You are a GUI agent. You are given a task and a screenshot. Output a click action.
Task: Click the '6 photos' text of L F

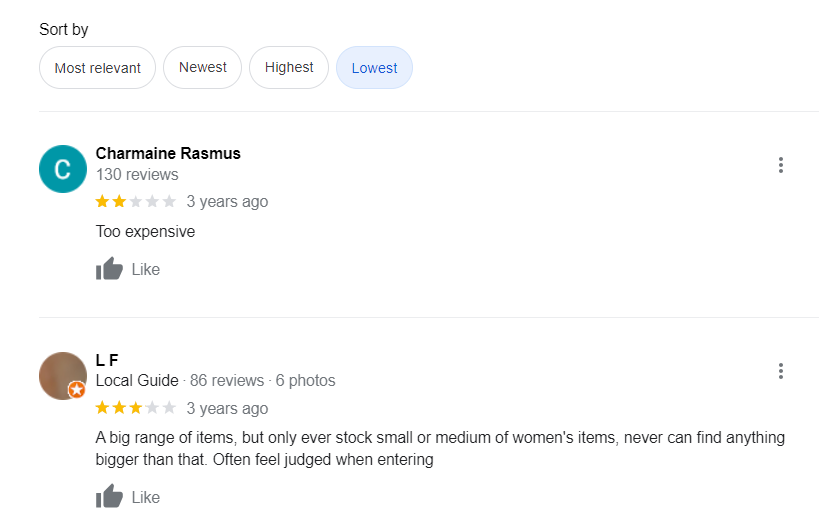(305, 380)
